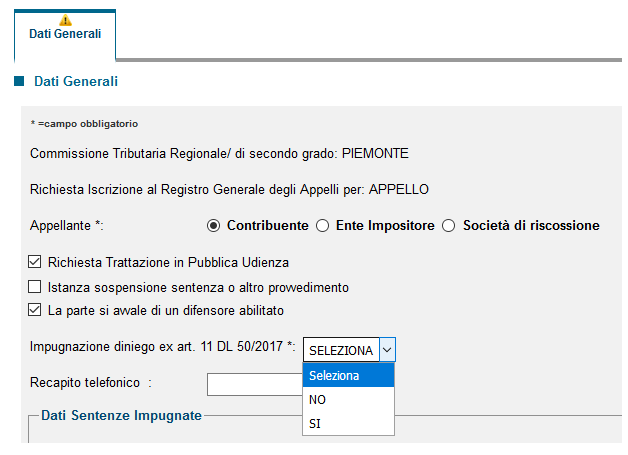
Task: Collapse the Impugnazione diniego dropdown arrow
Action: [387, 350]
